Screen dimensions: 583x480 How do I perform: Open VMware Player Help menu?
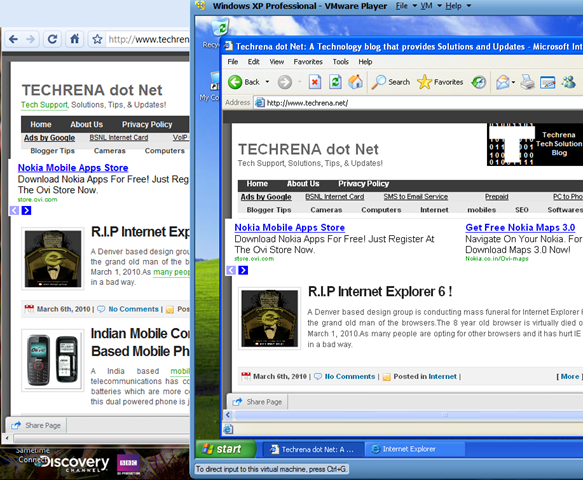pyautogui.click(x=458, y=6)
